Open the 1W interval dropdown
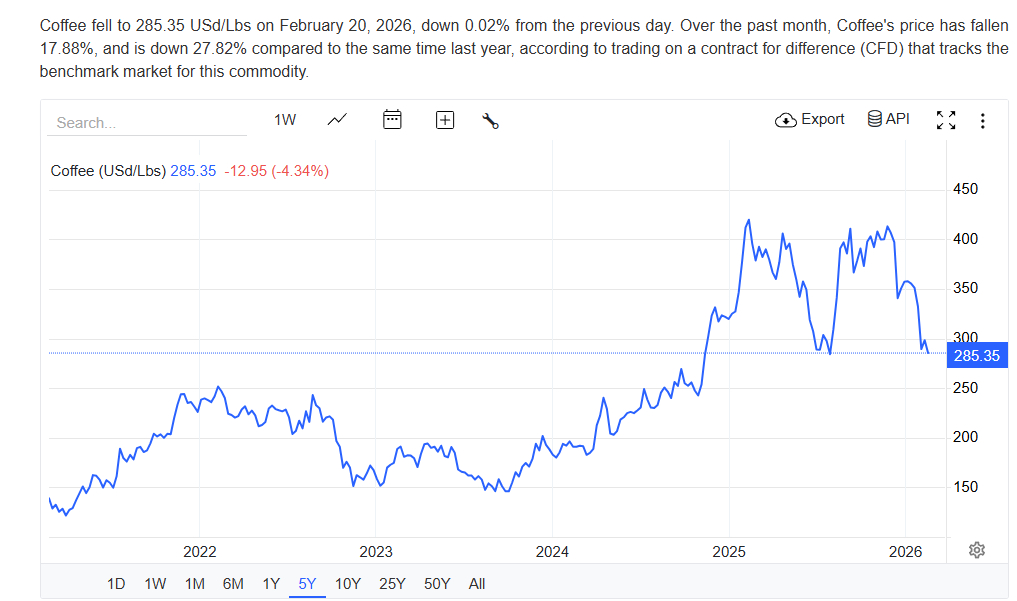 [x=285, y=120]
